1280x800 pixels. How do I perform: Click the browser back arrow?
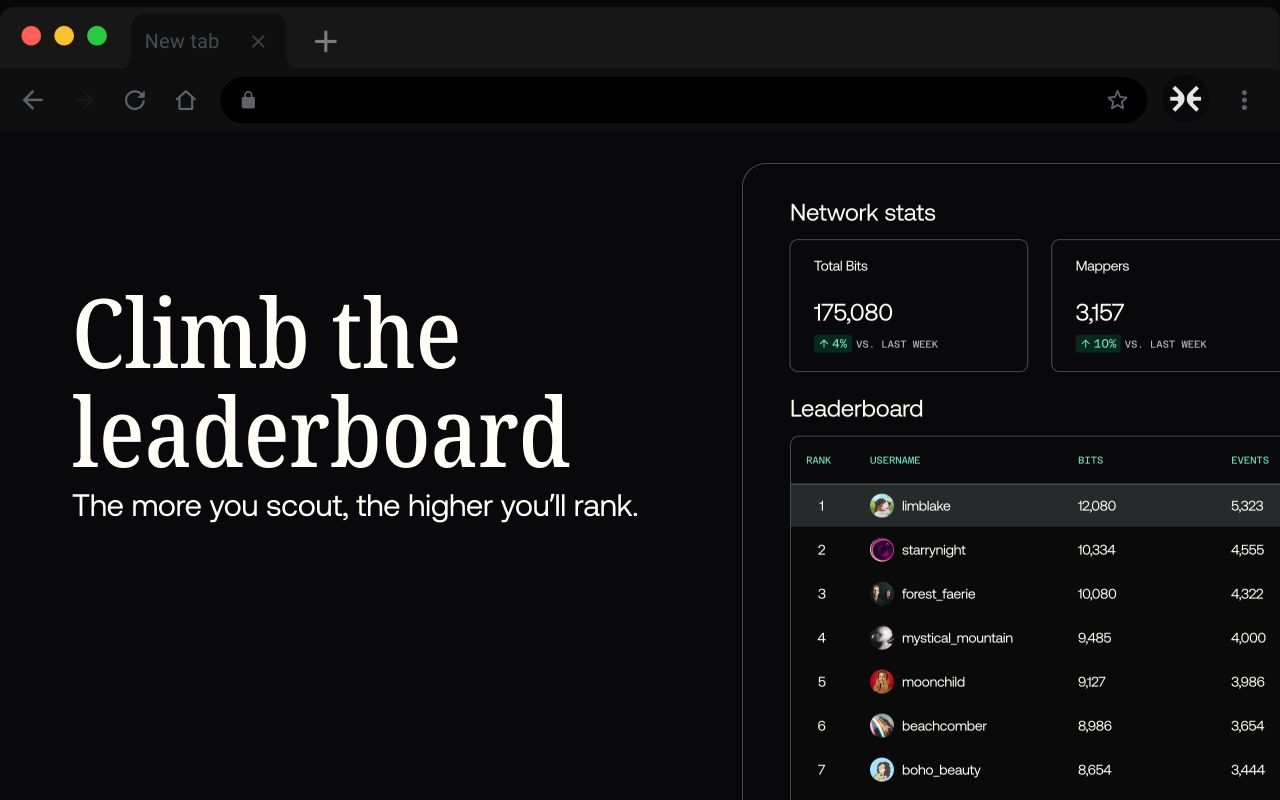pos(33,100)
